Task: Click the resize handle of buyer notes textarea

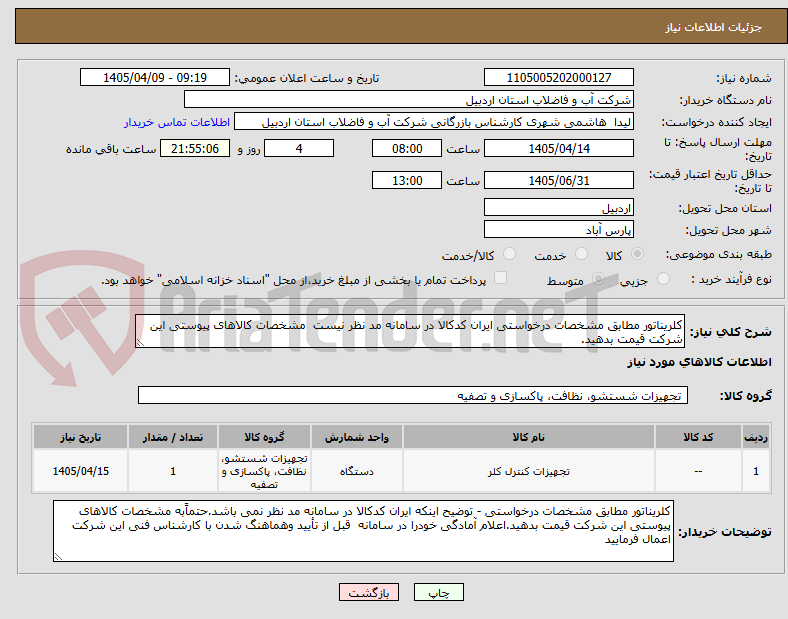Action: pos(58,557)
